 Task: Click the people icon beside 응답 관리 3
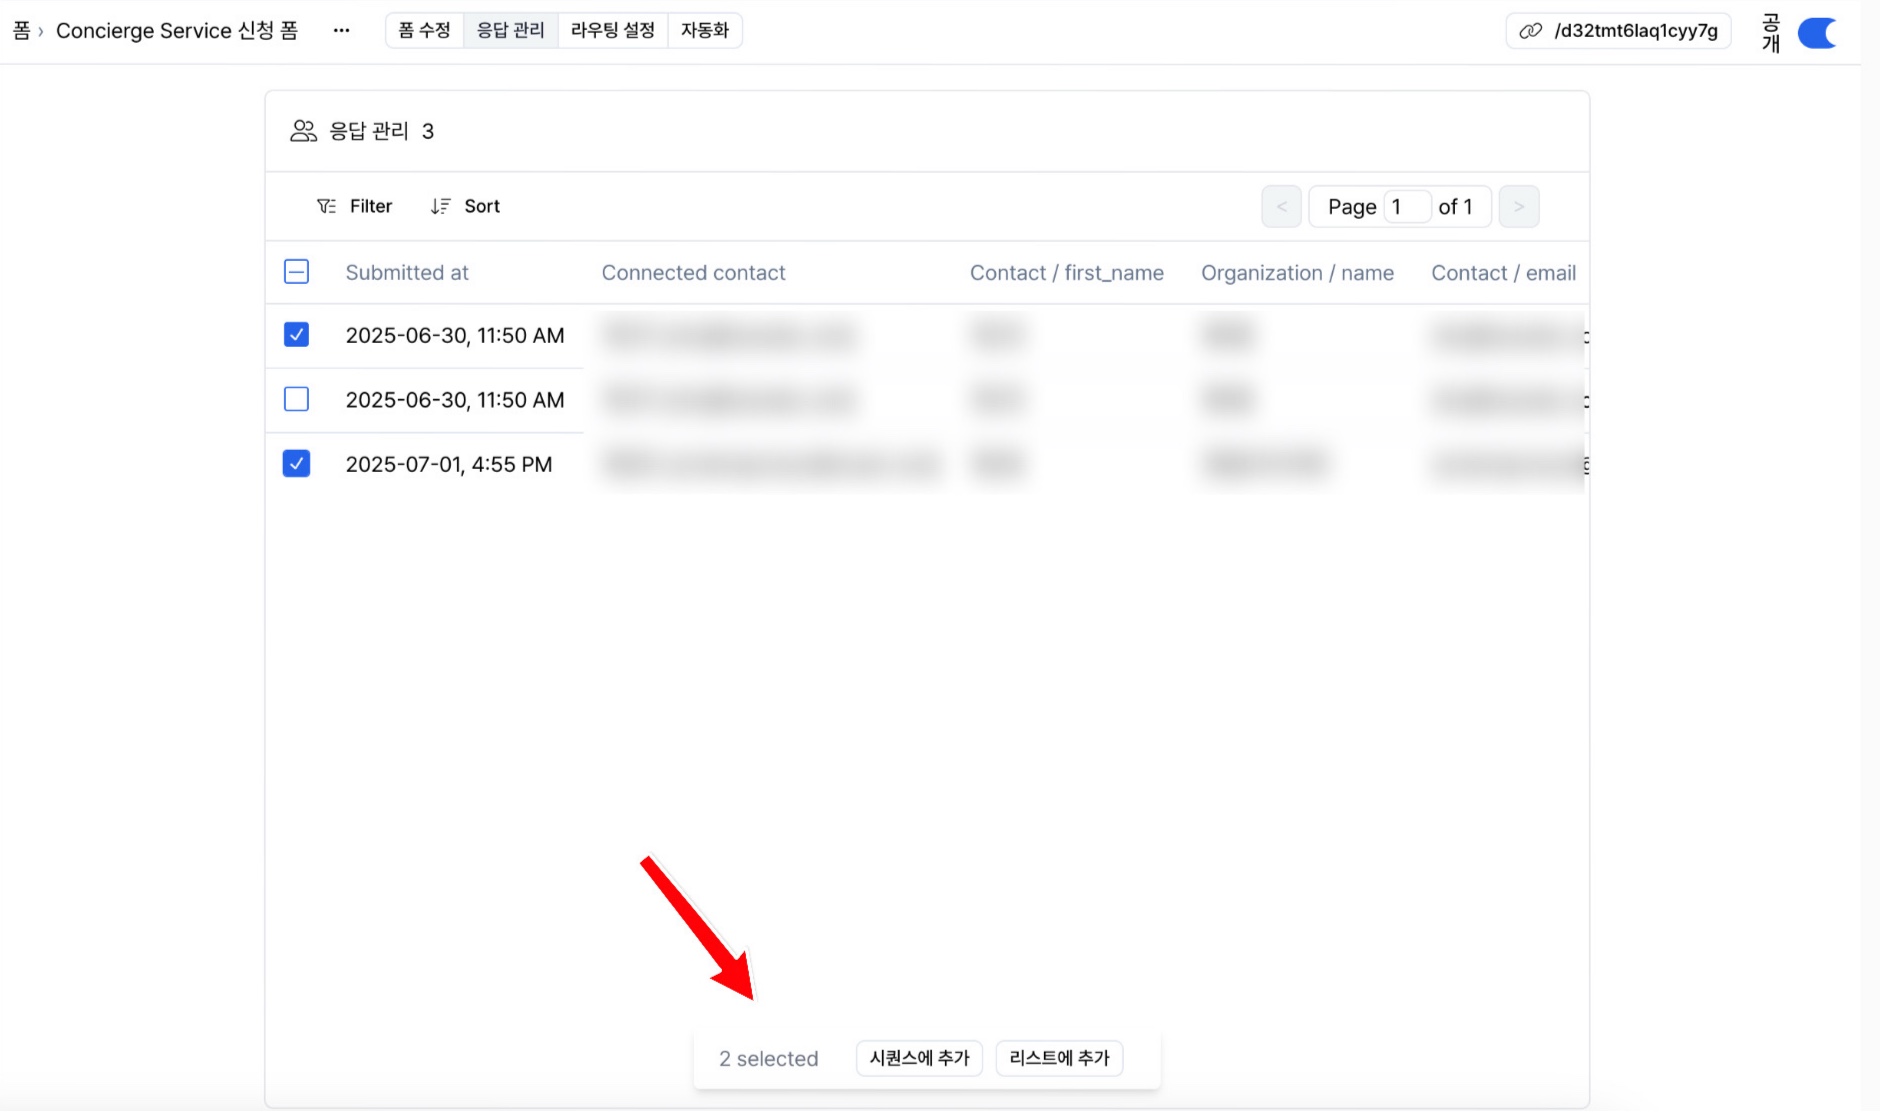[303, 131]
